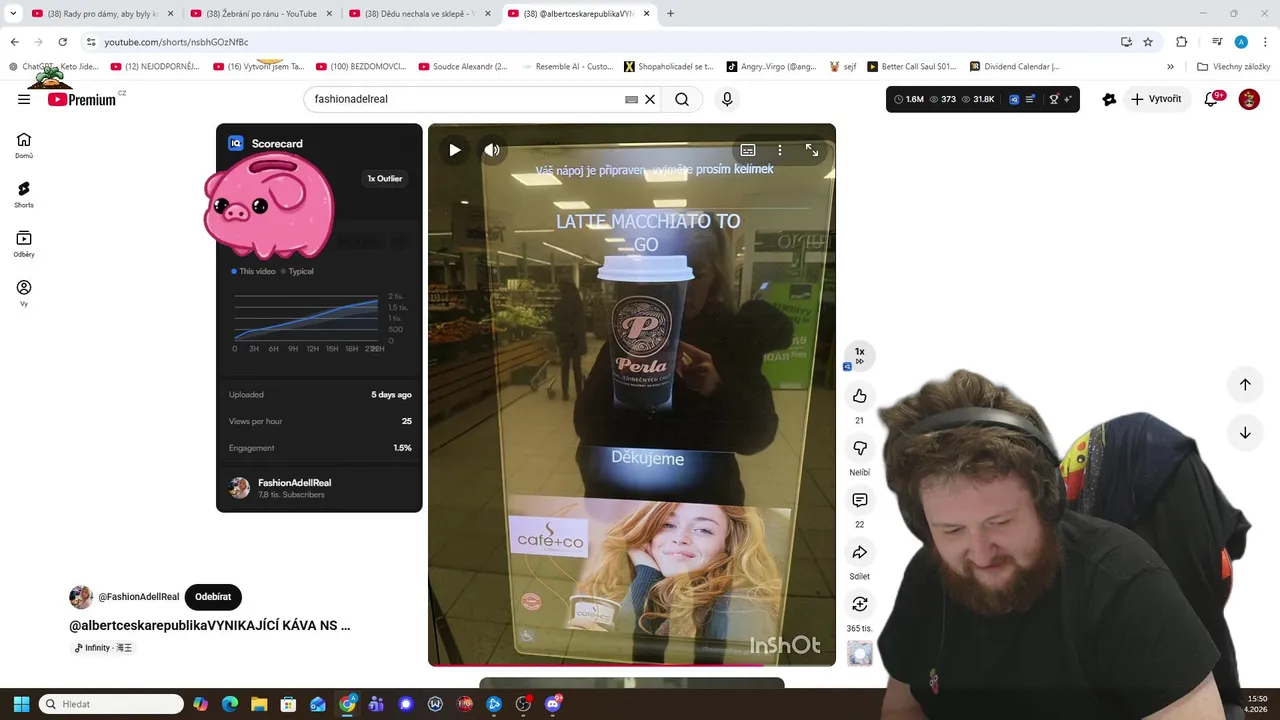This screenshot has width=1280, height=720.
Task: Open File Explorer from taskbar
Action: (259, 704)
